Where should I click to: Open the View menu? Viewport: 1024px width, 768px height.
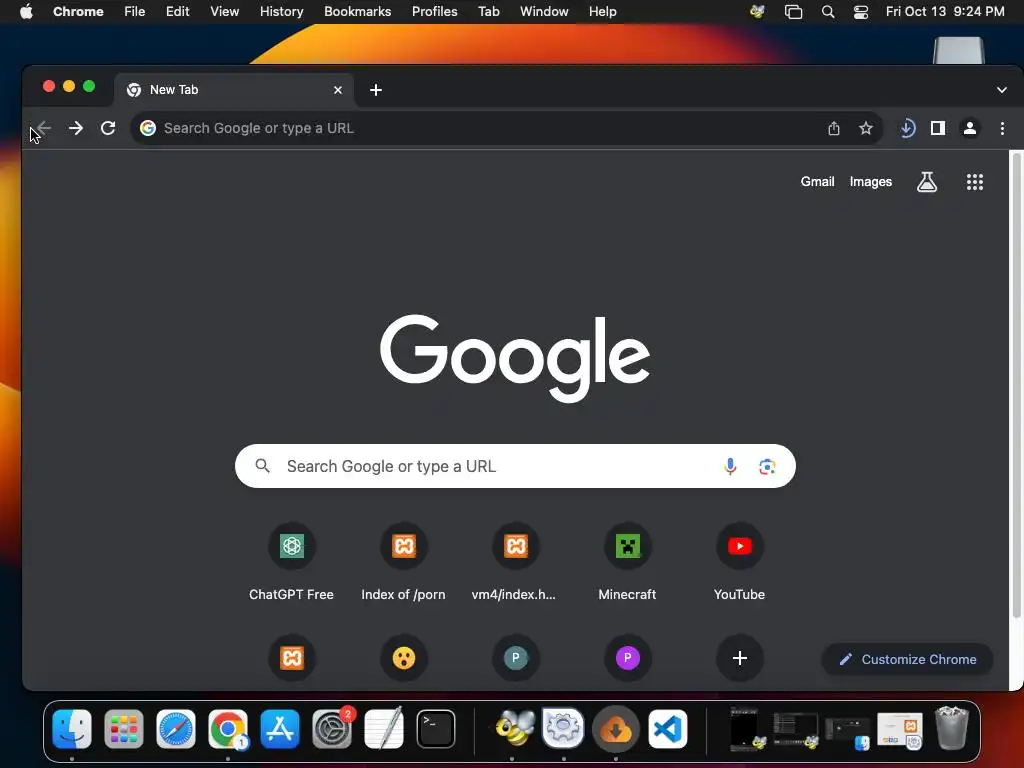pos(225,12)
